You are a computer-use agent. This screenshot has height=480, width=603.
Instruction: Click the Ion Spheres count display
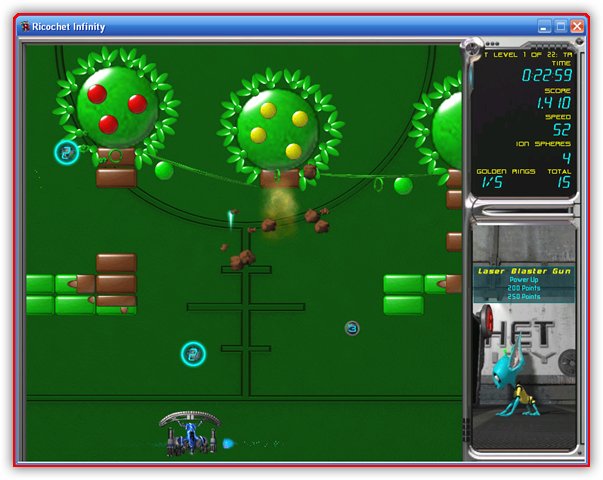pos(565,157)
